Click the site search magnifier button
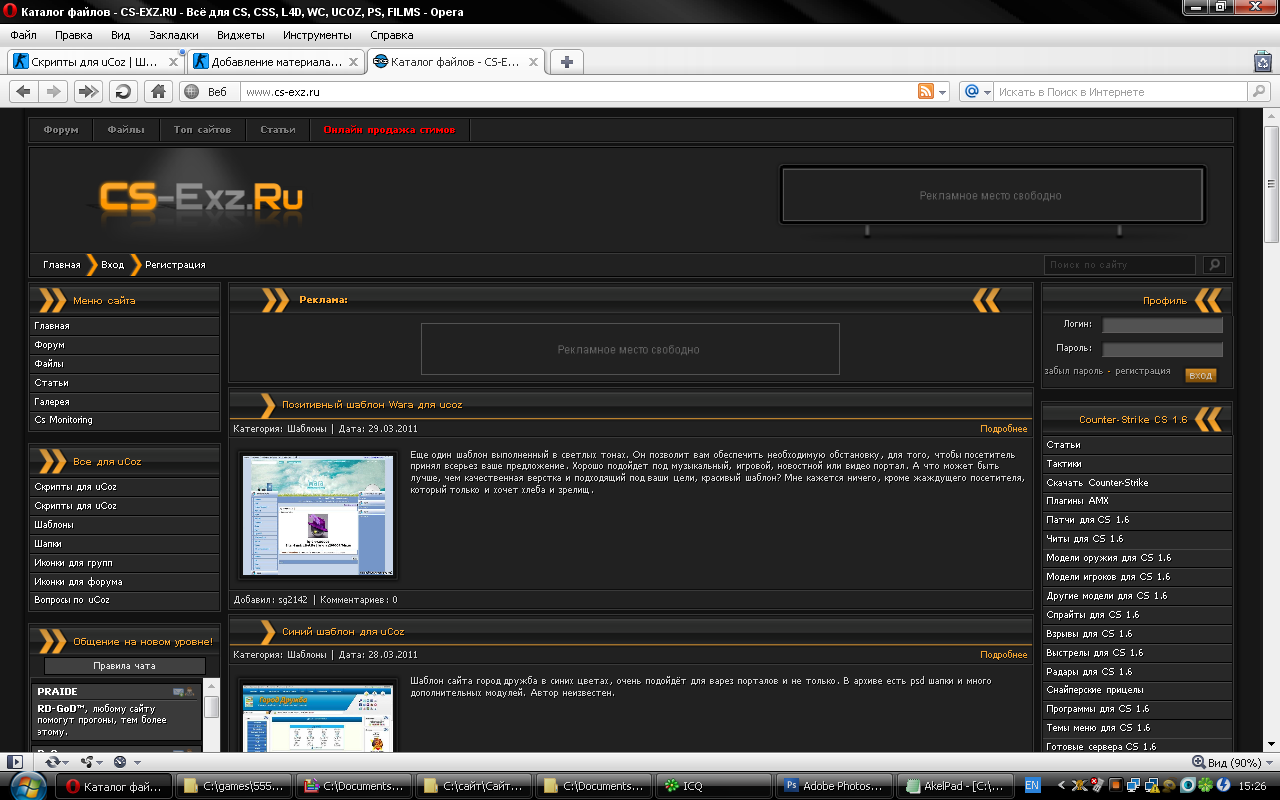This screenshot has height=800, width=1280. tap(1214, 265)
